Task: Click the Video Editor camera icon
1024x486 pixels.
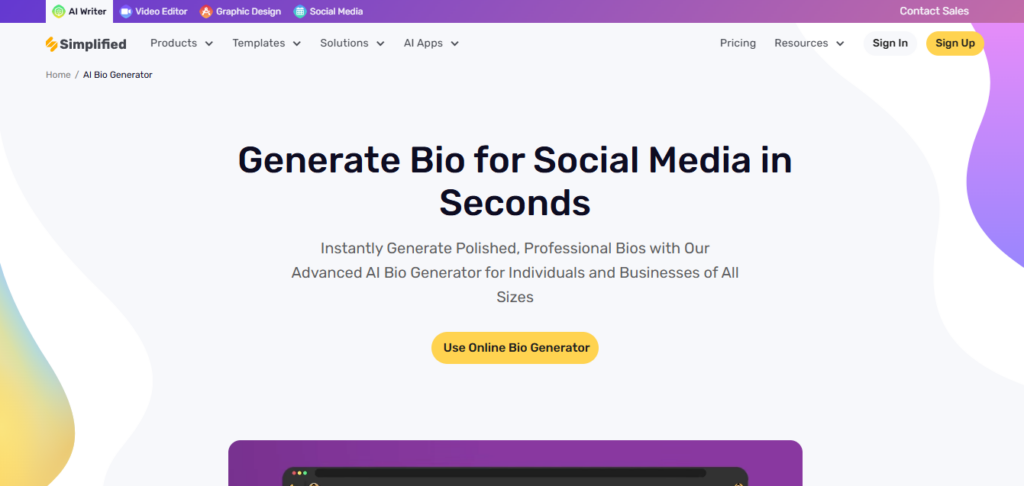Action: [125, 12]
